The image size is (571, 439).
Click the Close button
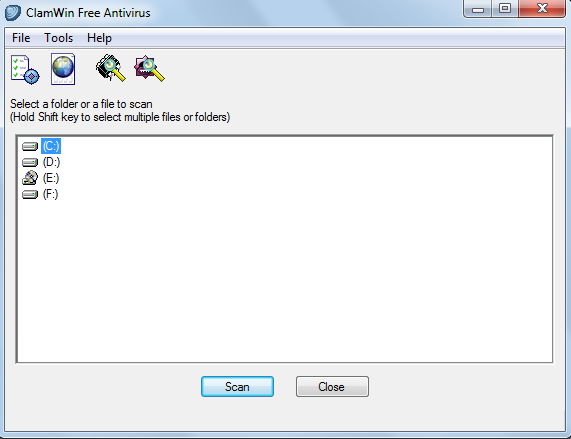click(332, 387)
